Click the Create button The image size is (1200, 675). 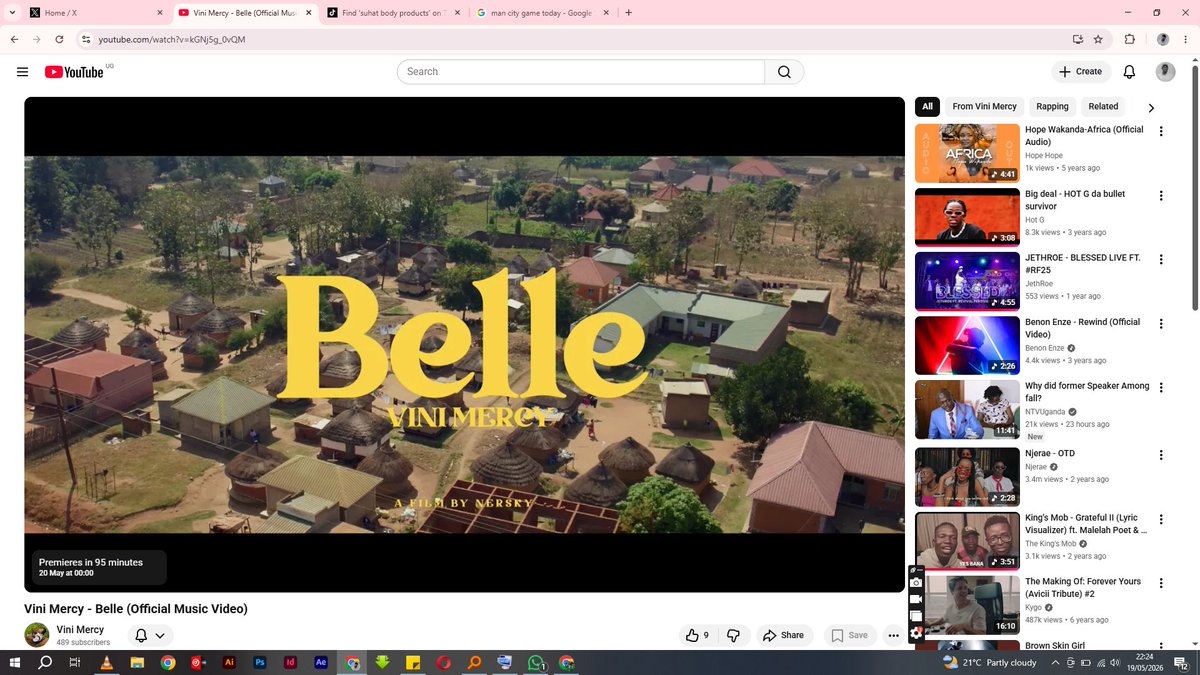click(x=1081, y=72)
